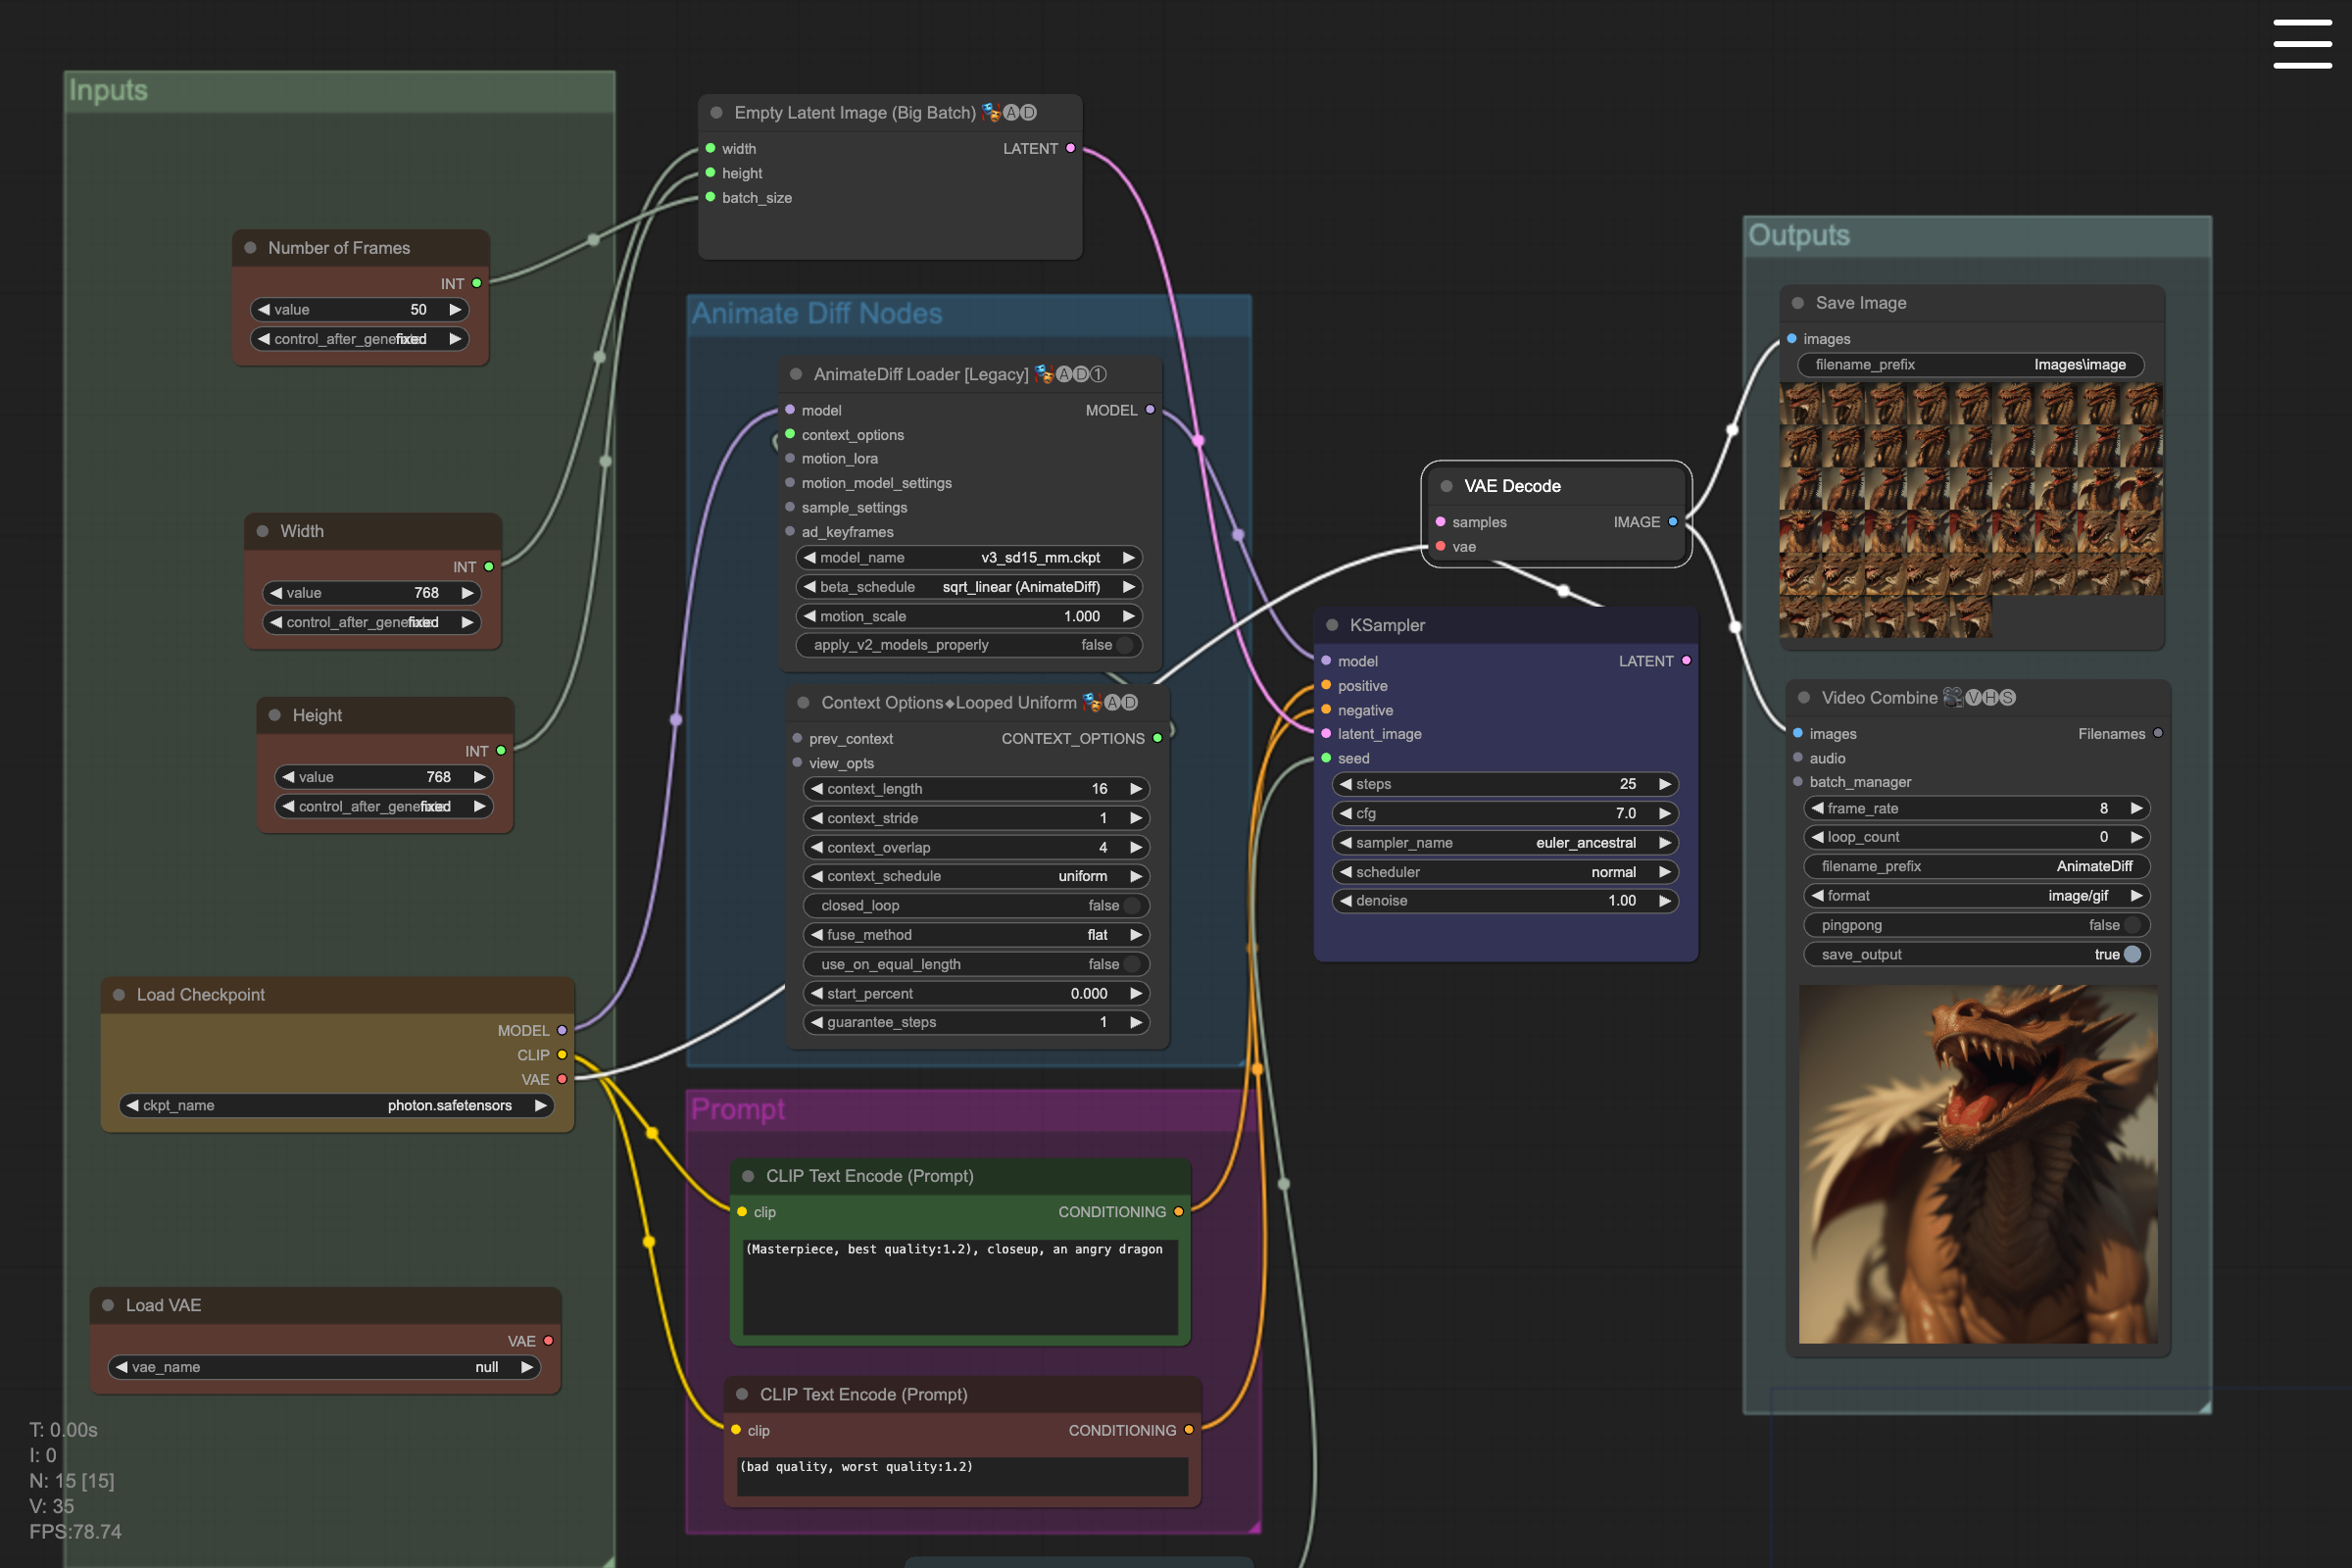Increase the steps value with right arrow
The image size is (2352, 1568).
1664,784
